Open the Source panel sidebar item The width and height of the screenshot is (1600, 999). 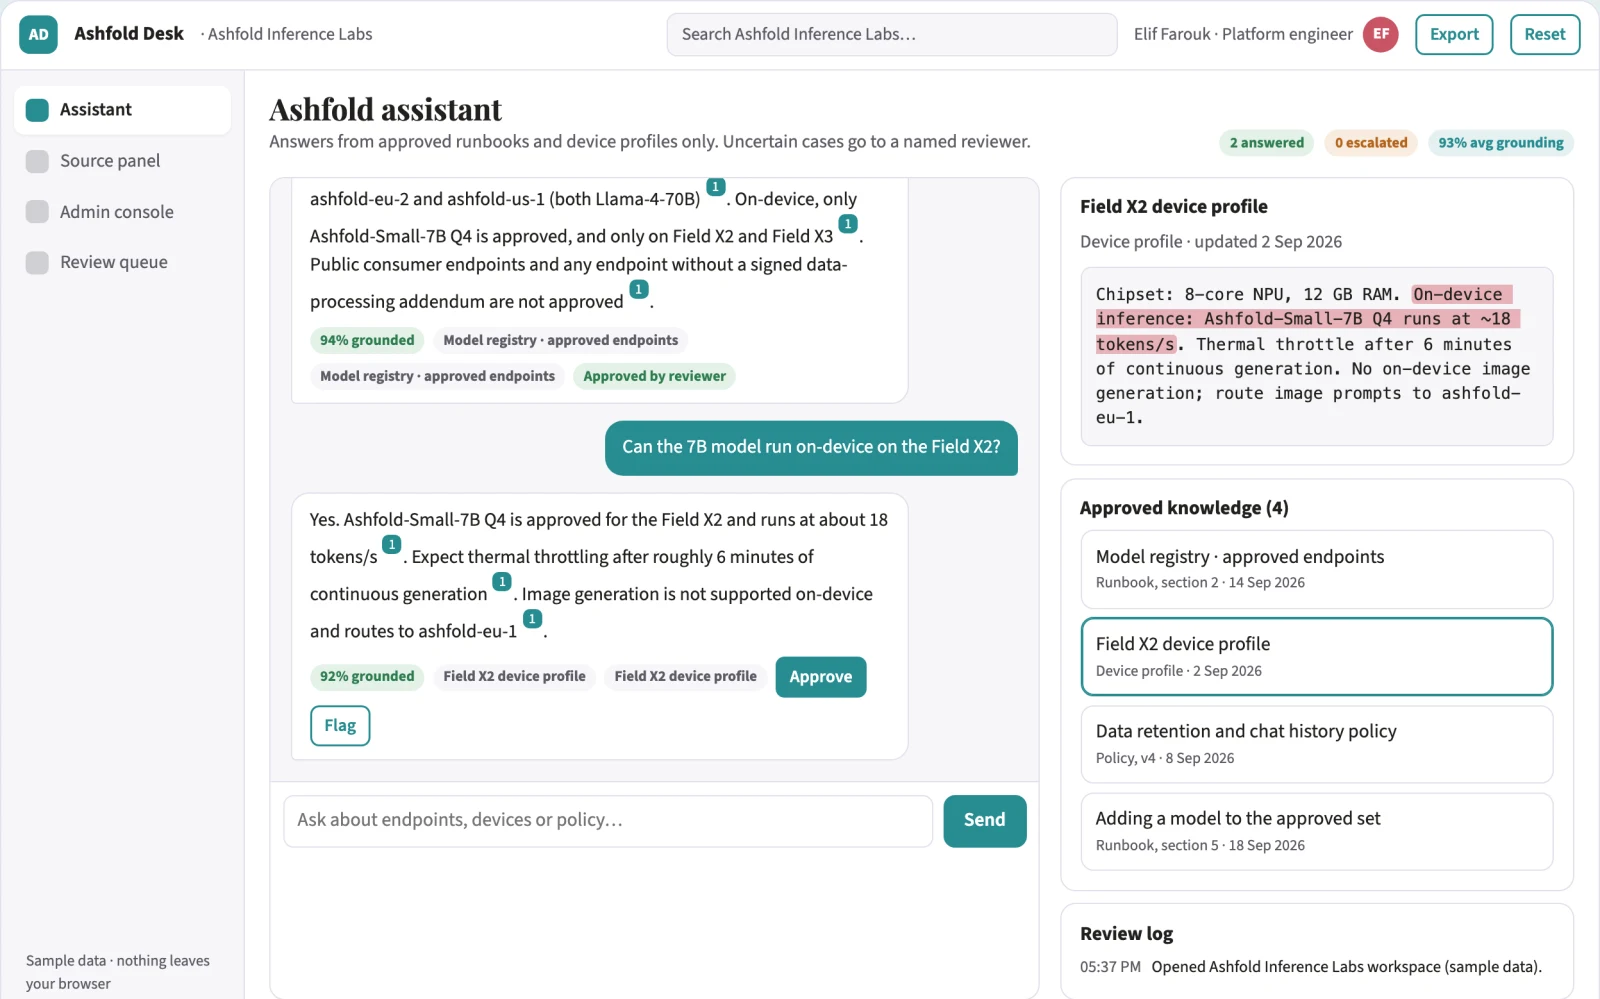[122, 161]
